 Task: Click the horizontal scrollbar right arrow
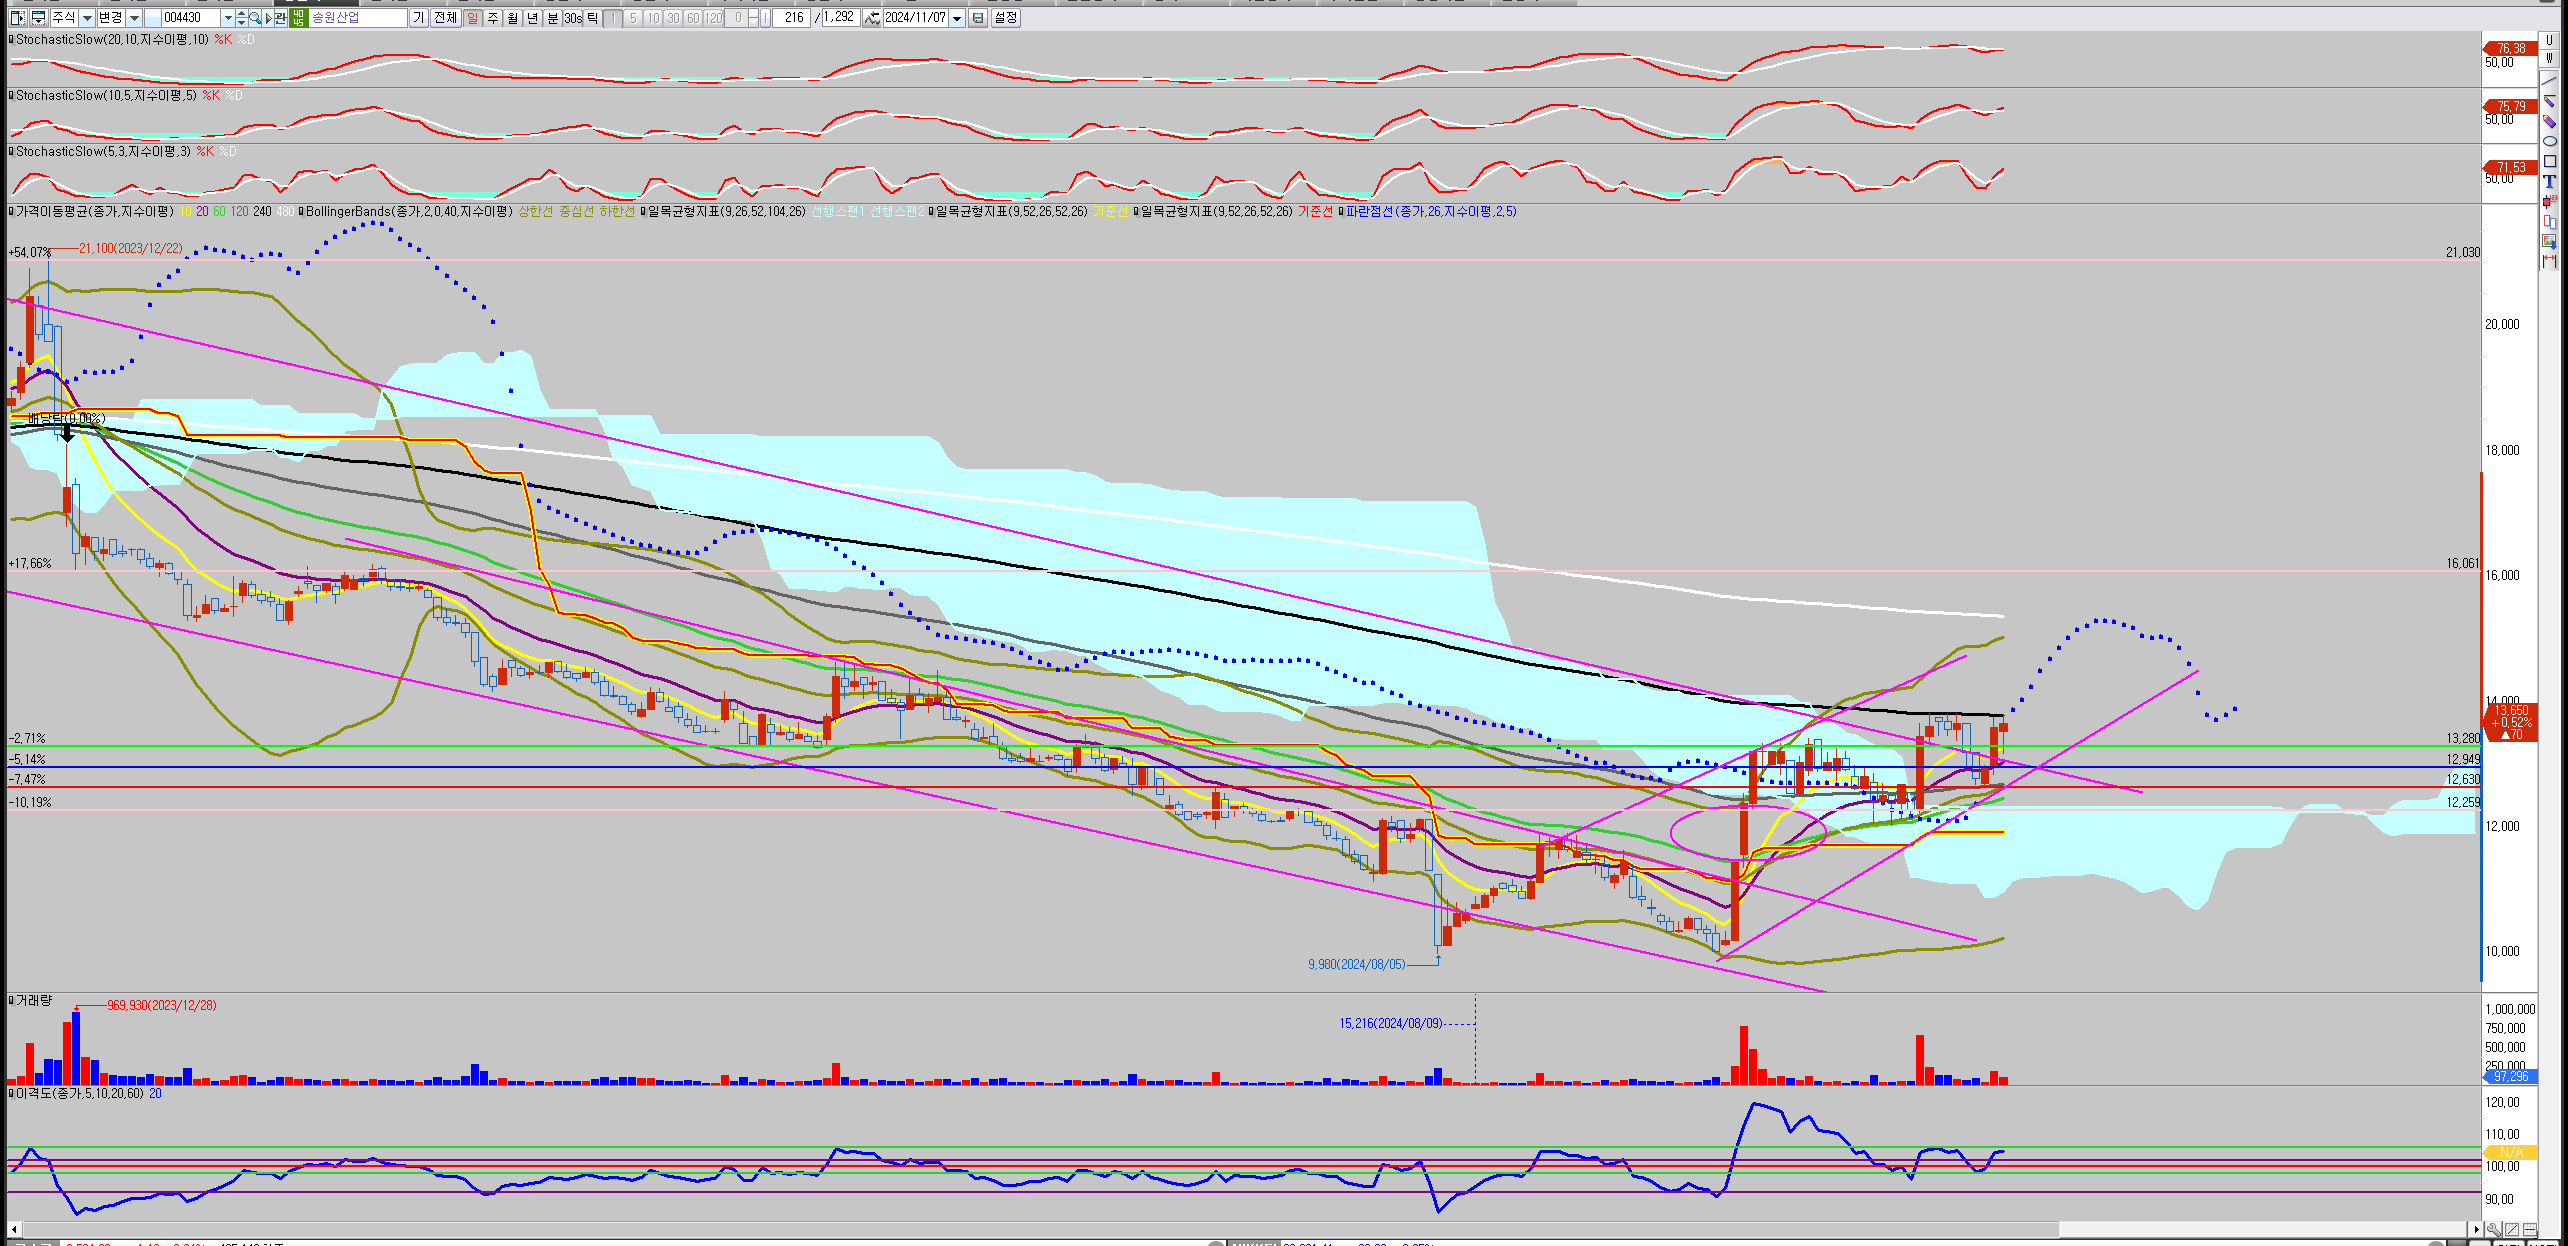[x=2476, y=1229]
